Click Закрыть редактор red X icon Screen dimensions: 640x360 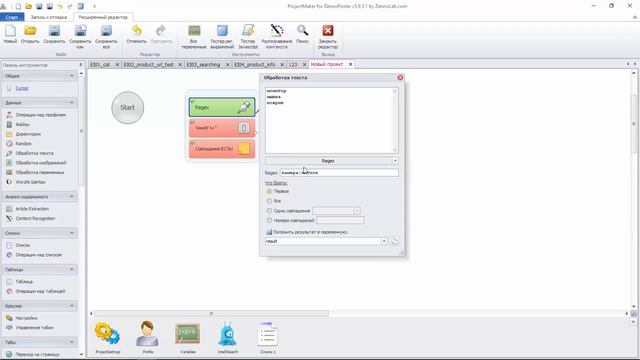click(328, 37)
